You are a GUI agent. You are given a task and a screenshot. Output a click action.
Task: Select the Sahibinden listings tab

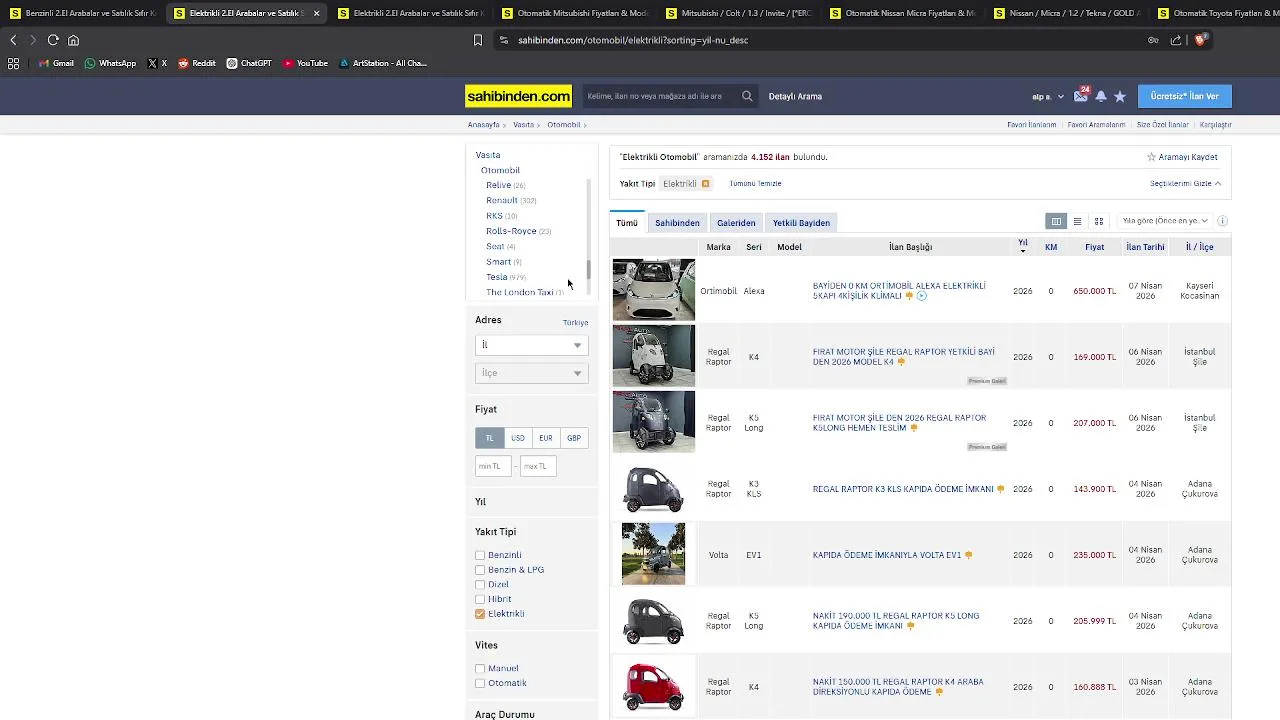[x=677, y=223]
